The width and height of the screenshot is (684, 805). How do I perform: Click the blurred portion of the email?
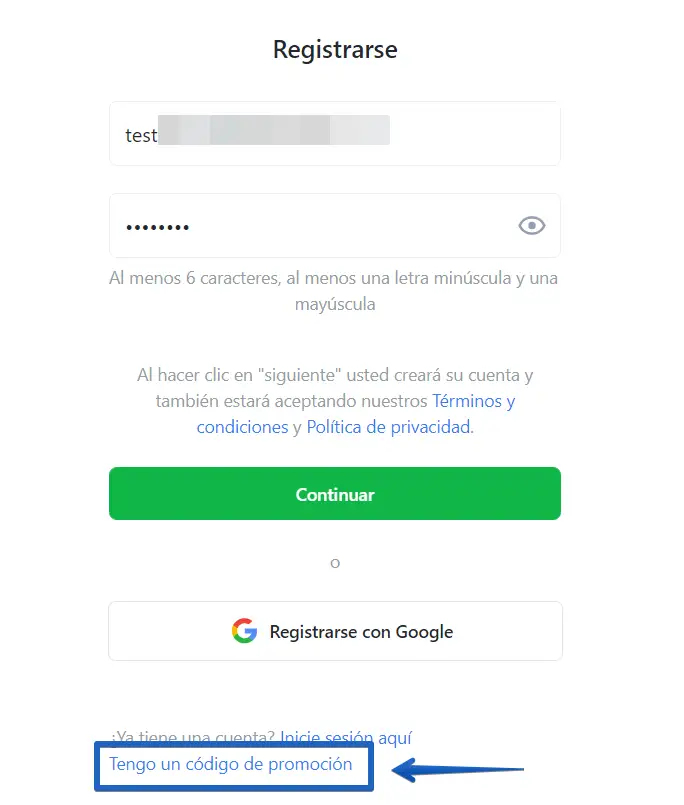274,130
